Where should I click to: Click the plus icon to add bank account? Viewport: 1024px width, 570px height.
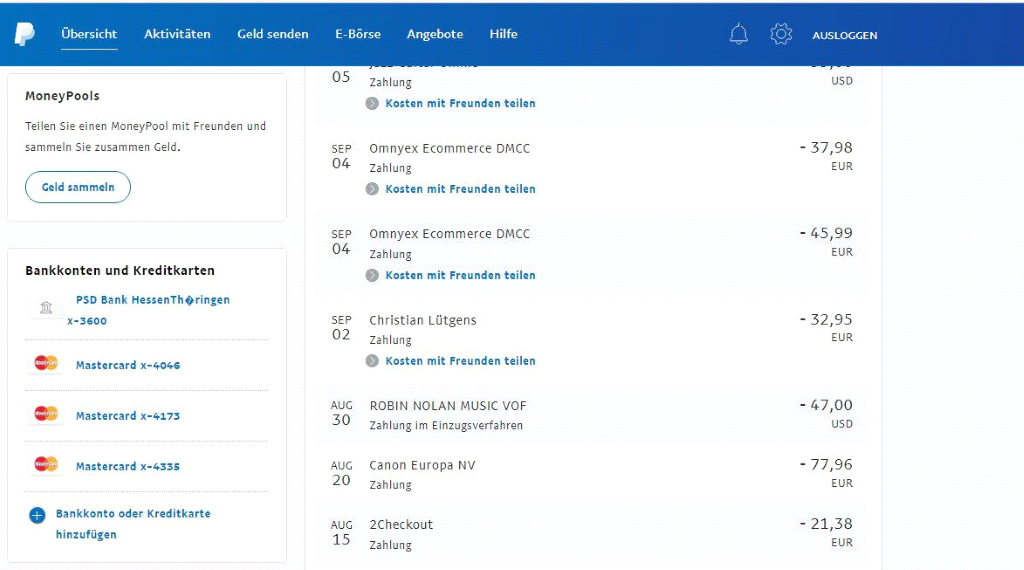click(37, 515)
